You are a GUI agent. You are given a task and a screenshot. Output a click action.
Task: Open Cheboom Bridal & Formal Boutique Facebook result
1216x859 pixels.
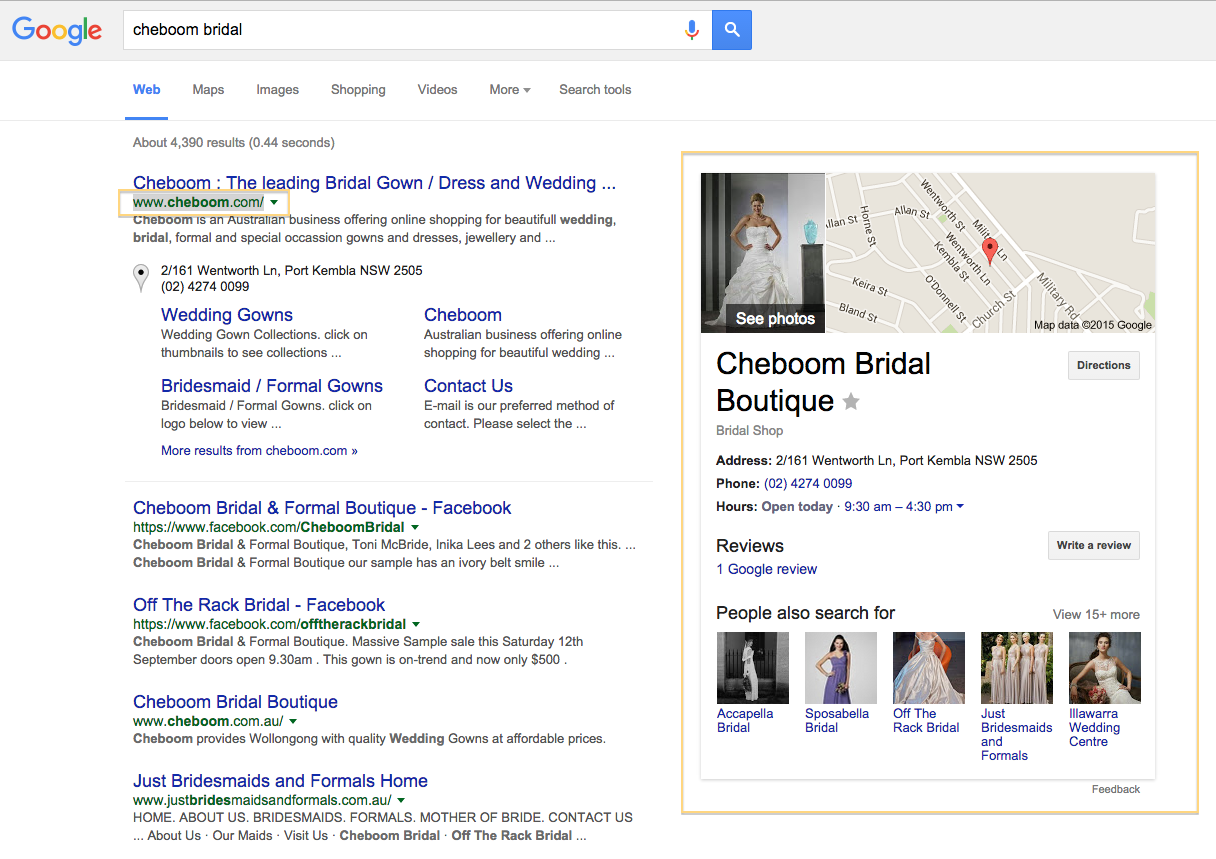point(322,508)
